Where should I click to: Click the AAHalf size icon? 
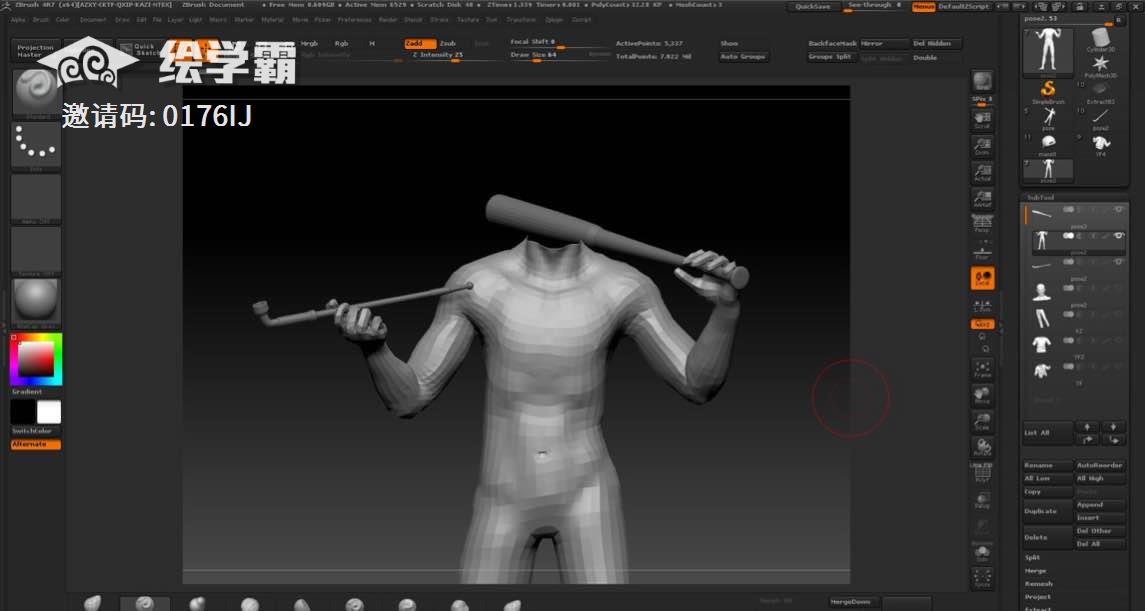click(x=982, y=199)
